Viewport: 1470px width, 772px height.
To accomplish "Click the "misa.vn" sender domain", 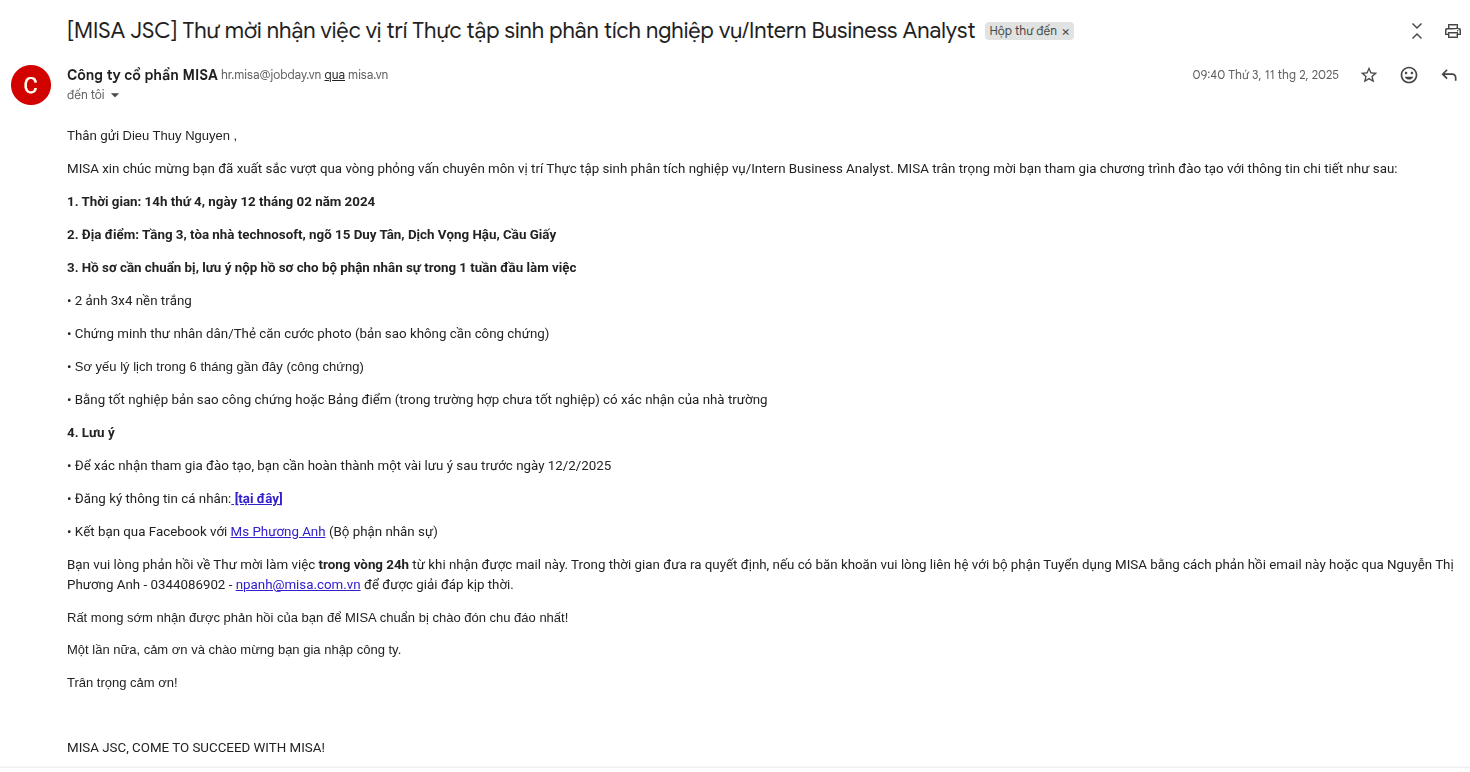I will pos(368,75).
